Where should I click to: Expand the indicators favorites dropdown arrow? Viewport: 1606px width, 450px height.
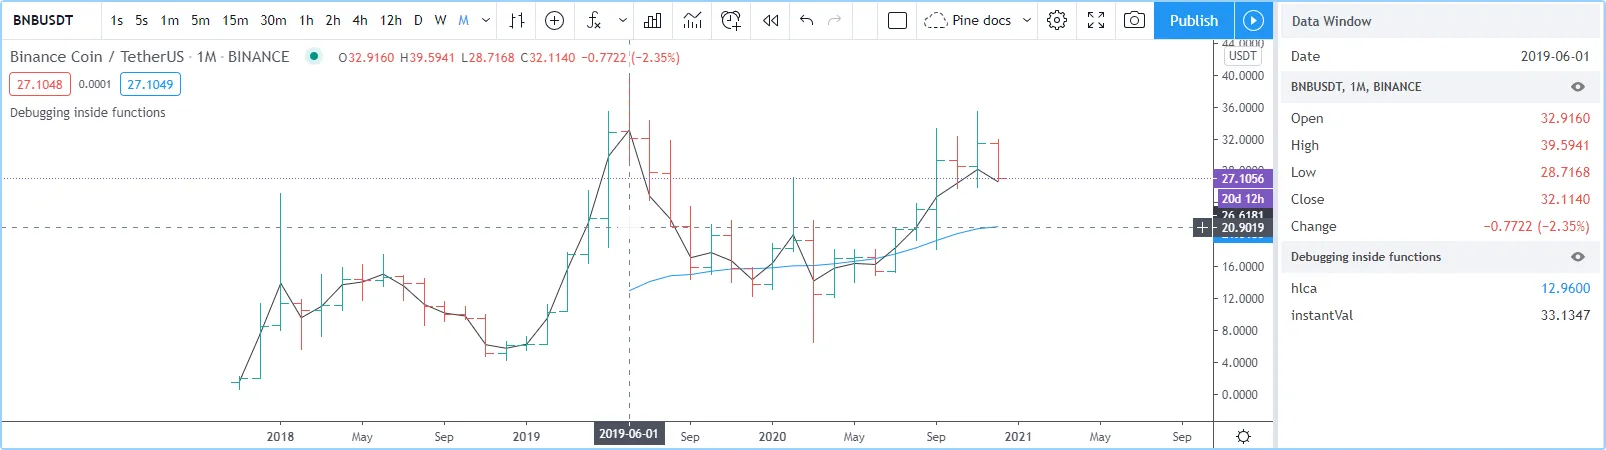click(x=623, y=20)
